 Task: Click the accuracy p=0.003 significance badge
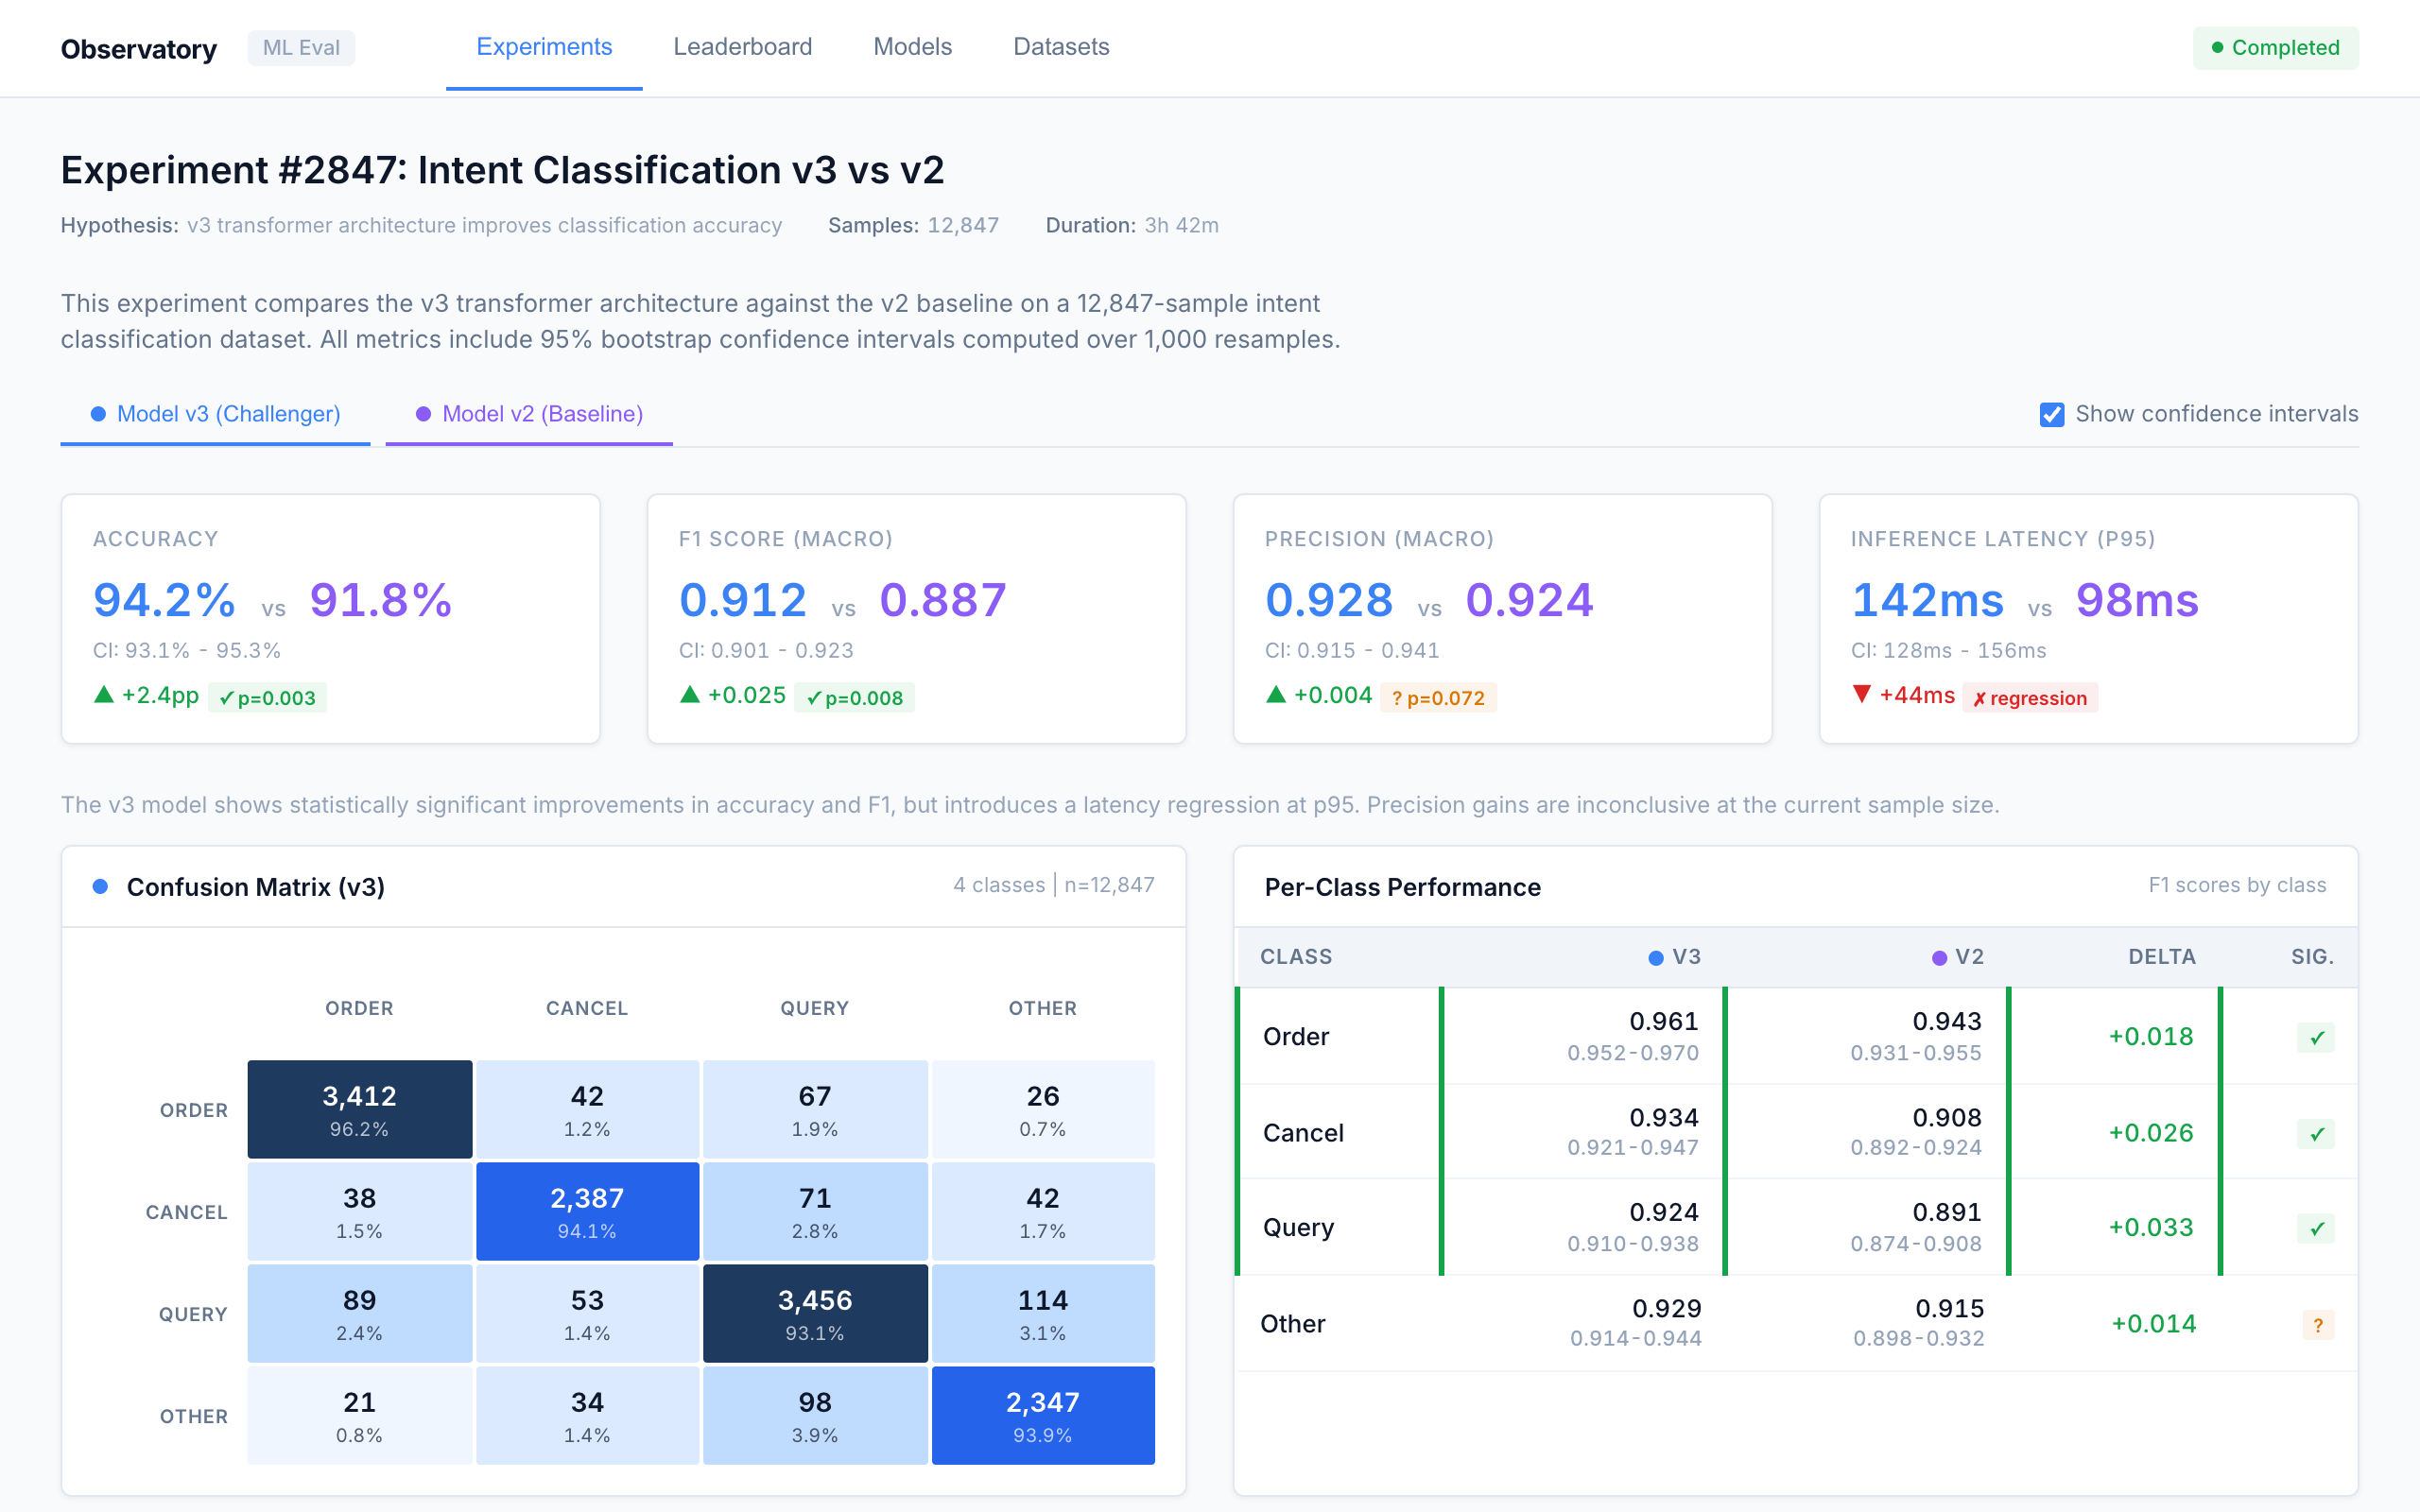tap(267, 698)
